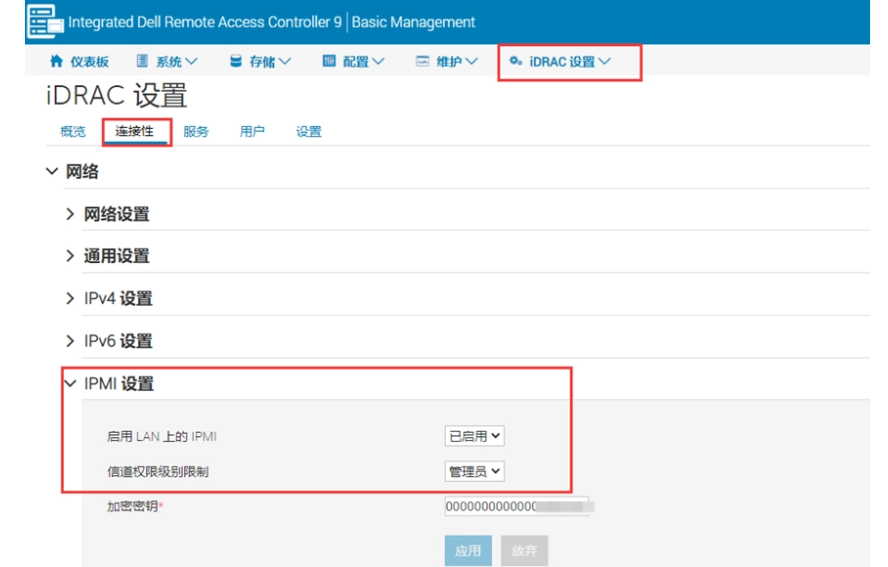This screenshot has width=888, height=567.
Task: Click the iDRAC server logo icon
Action: (x=45, y=22)
